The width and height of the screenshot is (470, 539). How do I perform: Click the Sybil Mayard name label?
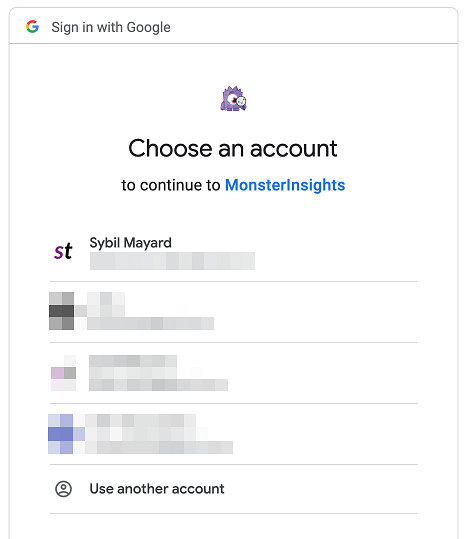point(130,243)
